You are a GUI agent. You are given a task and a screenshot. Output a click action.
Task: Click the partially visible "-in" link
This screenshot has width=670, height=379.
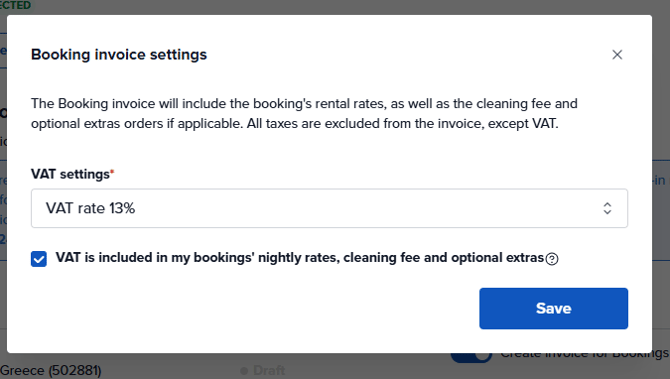659,180
